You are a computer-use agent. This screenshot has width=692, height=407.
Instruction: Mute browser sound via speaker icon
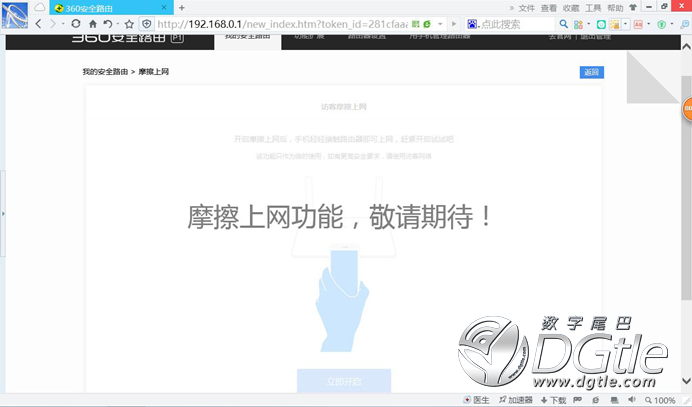632,399
